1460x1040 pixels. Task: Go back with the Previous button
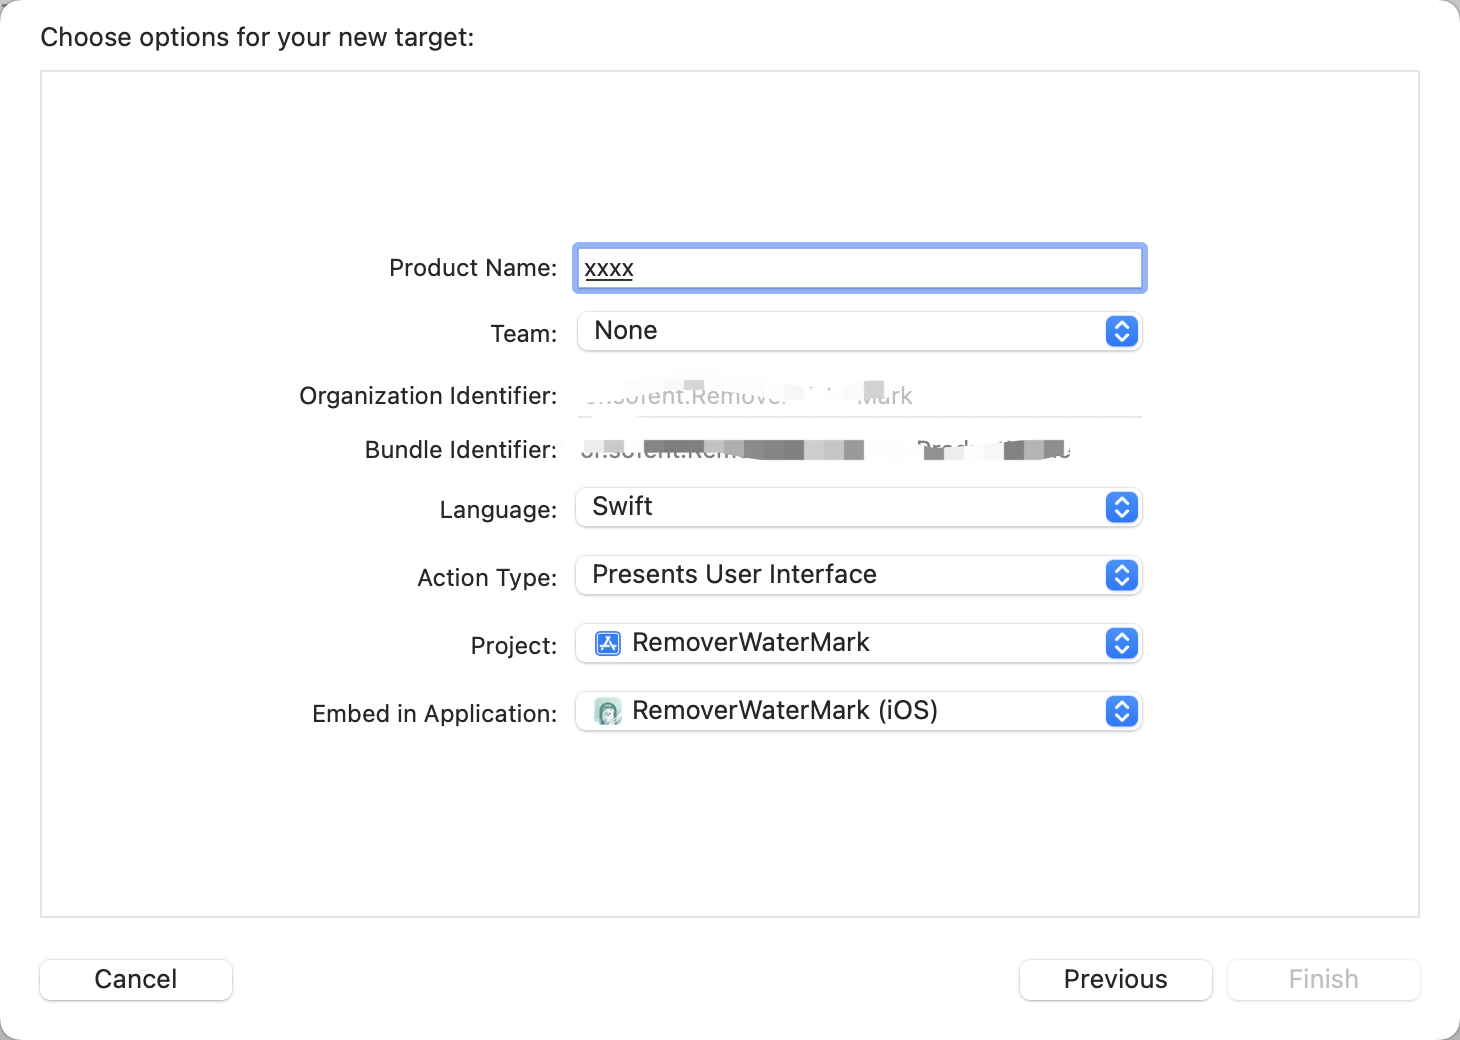pos(1115,979)
